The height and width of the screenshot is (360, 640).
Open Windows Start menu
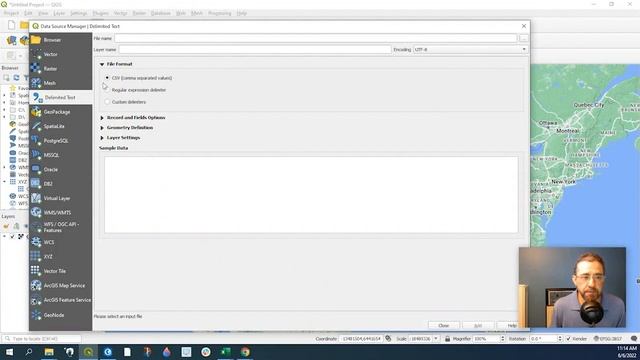[x=9, y=352]
